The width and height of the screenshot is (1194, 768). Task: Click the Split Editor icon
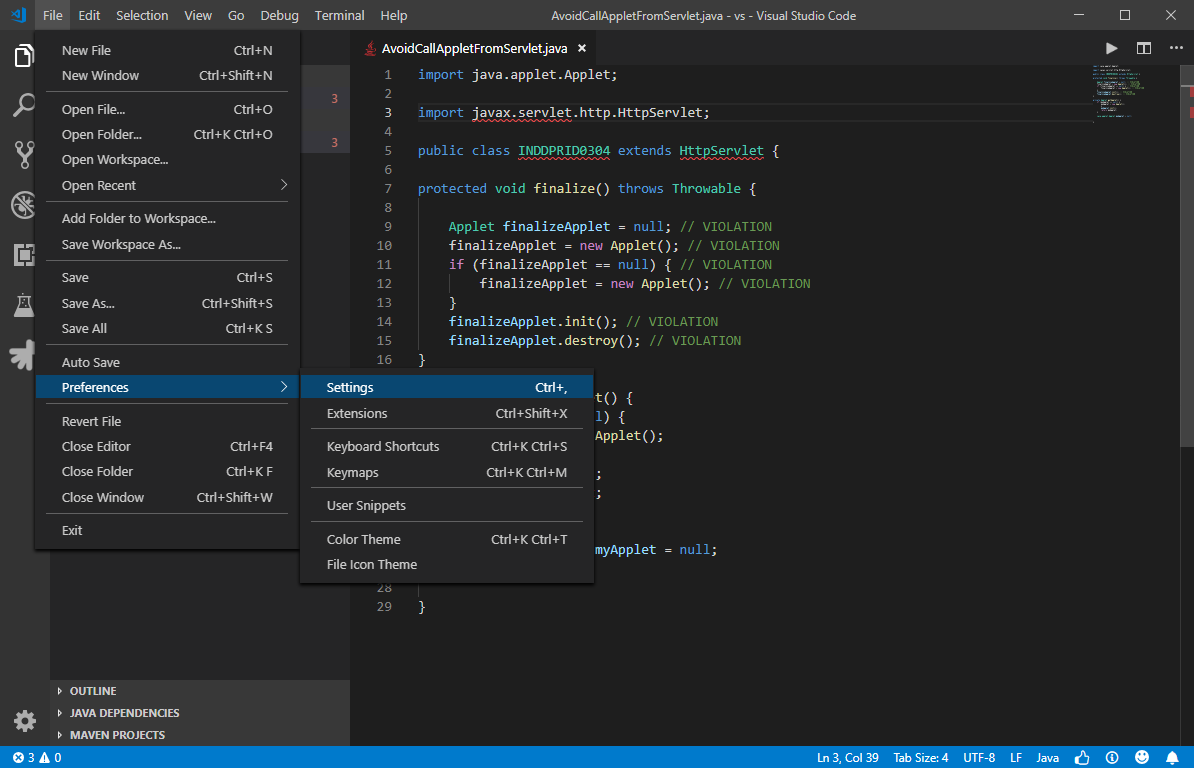click(1143, 48)
